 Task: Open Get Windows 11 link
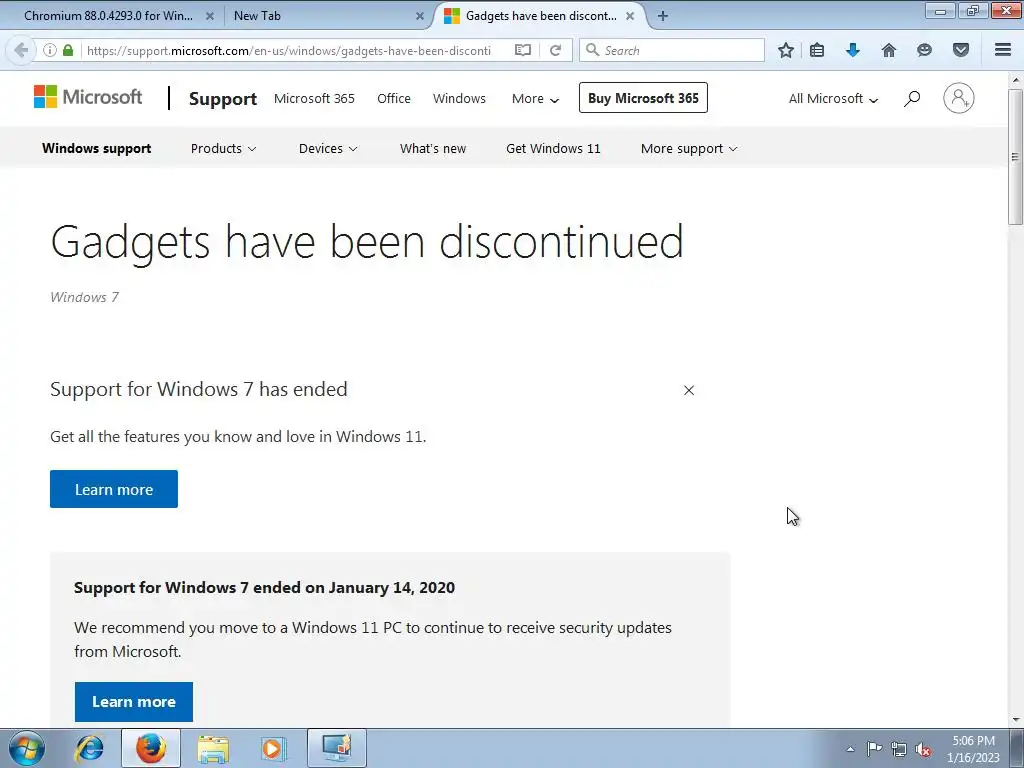(x=553, y=149)
